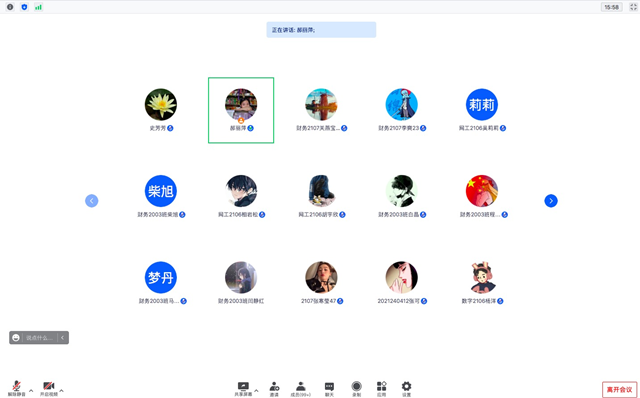The image size is (640, 398).
Task: Select the black-and-white hat figure avatar
Action: tap(401, 191)
